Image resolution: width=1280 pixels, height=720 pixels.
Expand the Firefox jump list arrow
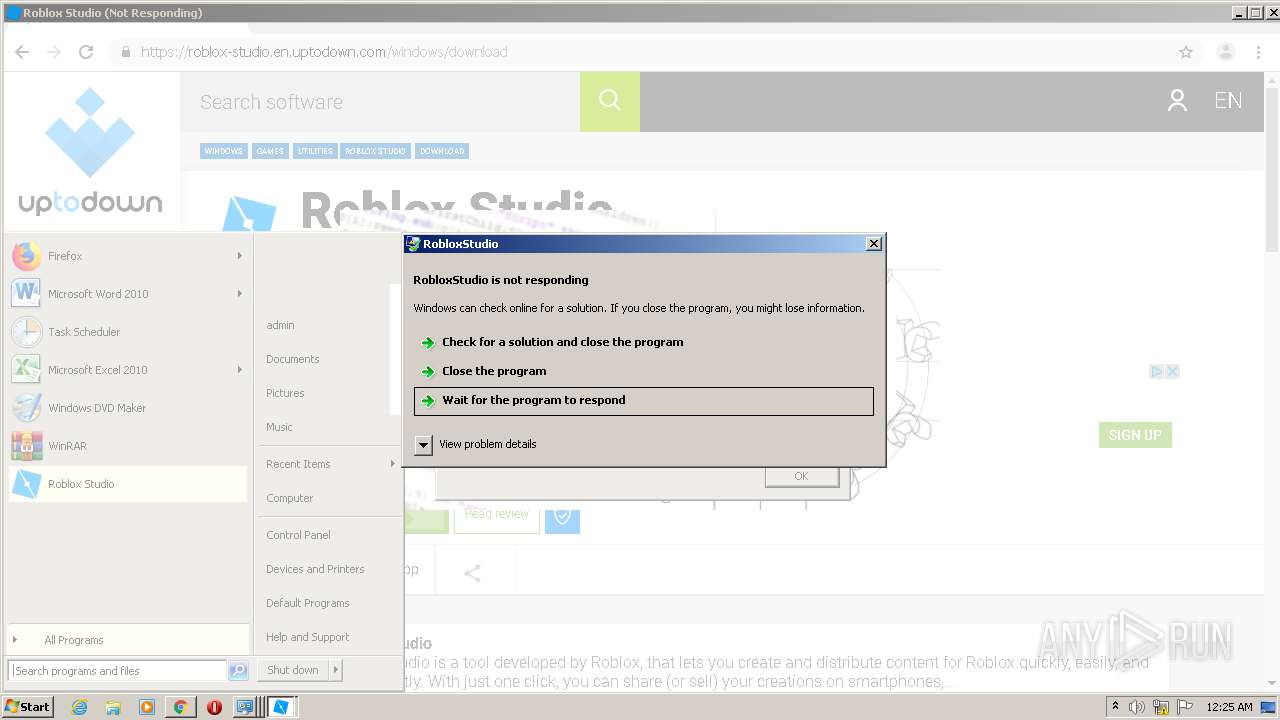tap(239, 256)
